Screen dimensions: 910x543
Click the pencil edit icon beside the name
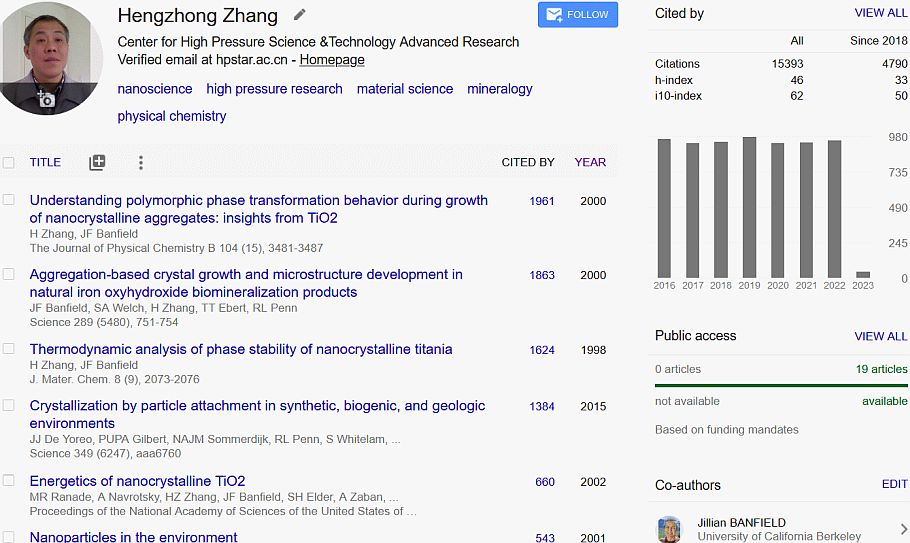[x=299, y=15]
